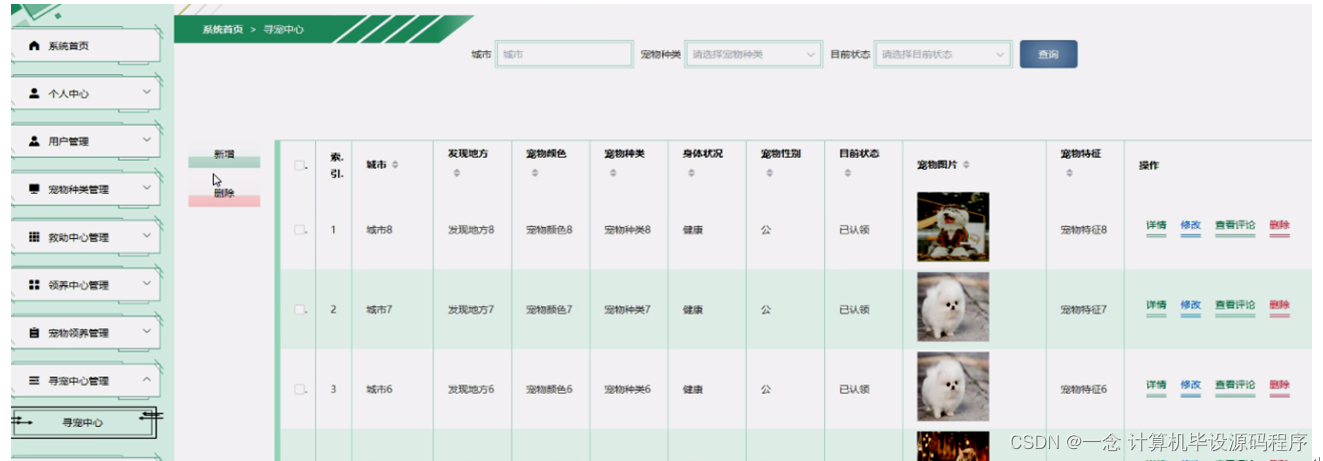Click 删除 for the 城市6 row
Viewport: 1323px width, 461px height.
[x=1279, y=386]
